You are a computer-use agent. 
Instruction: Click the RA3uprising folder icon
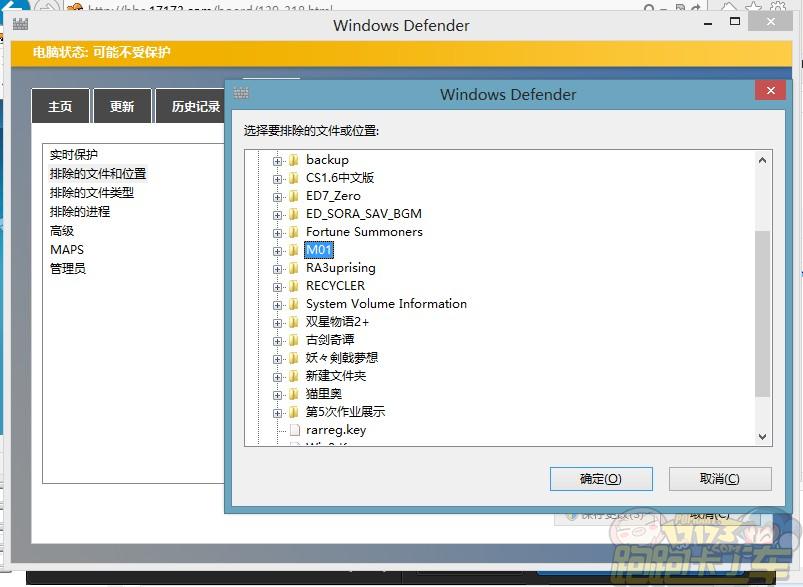[x=294, y=268]
